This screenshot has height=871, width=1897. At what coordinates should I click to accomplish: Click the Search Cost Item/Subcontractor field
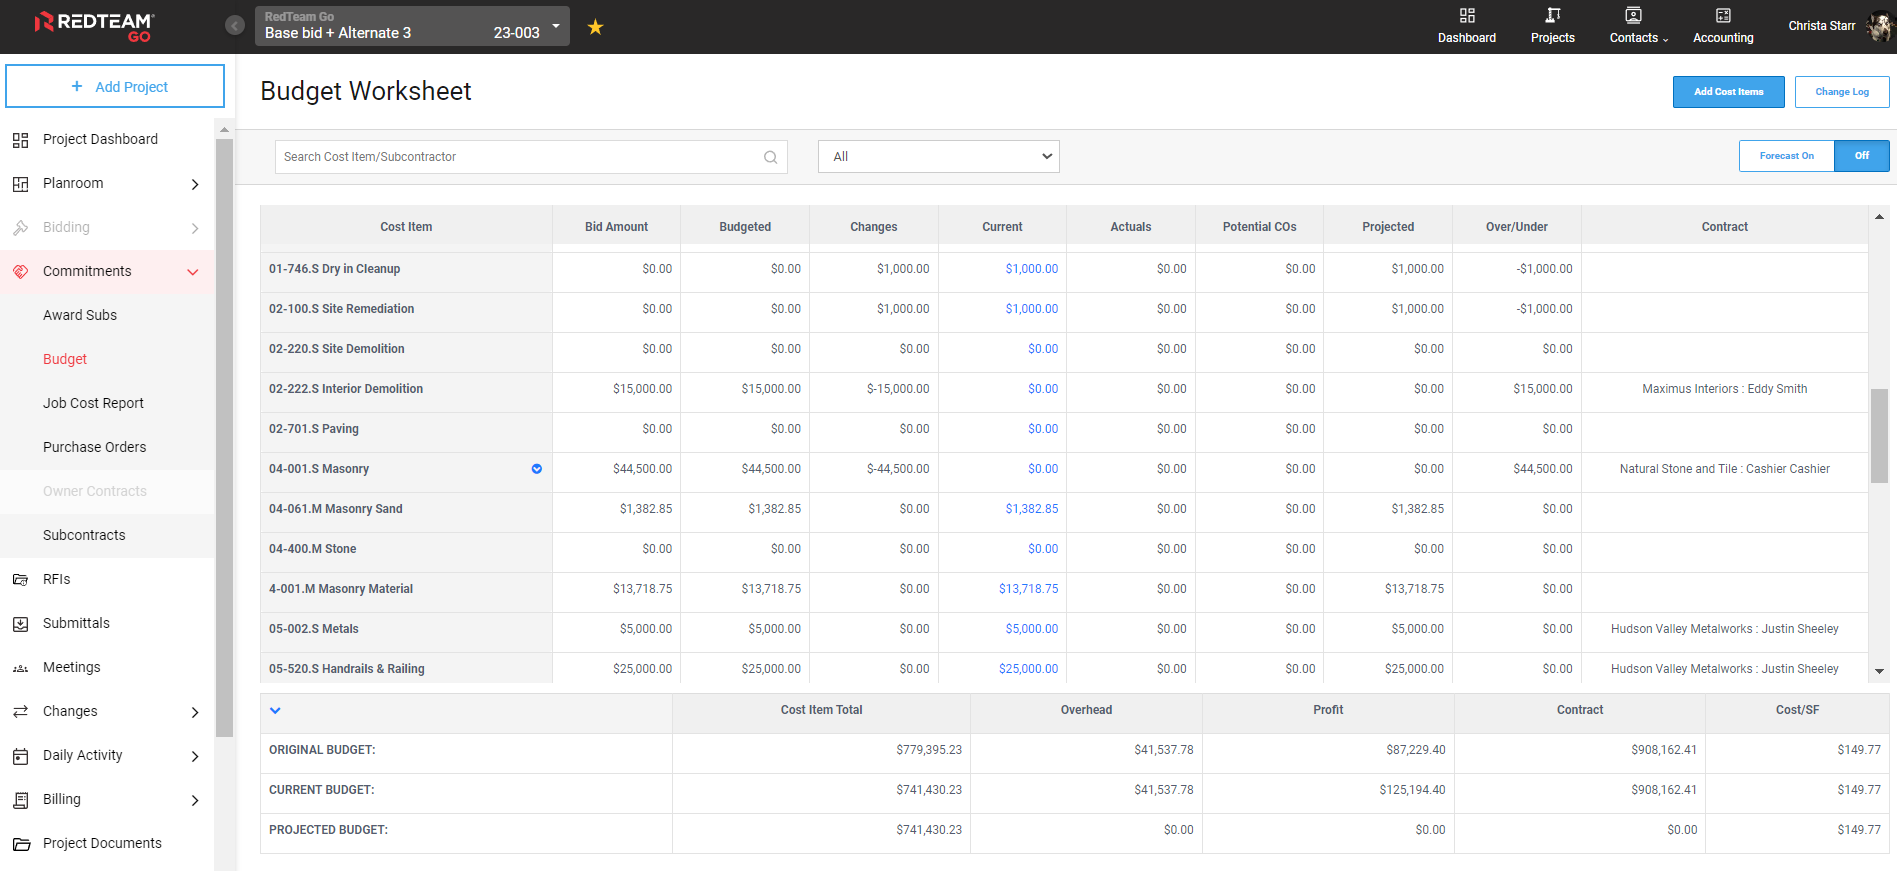520,157
